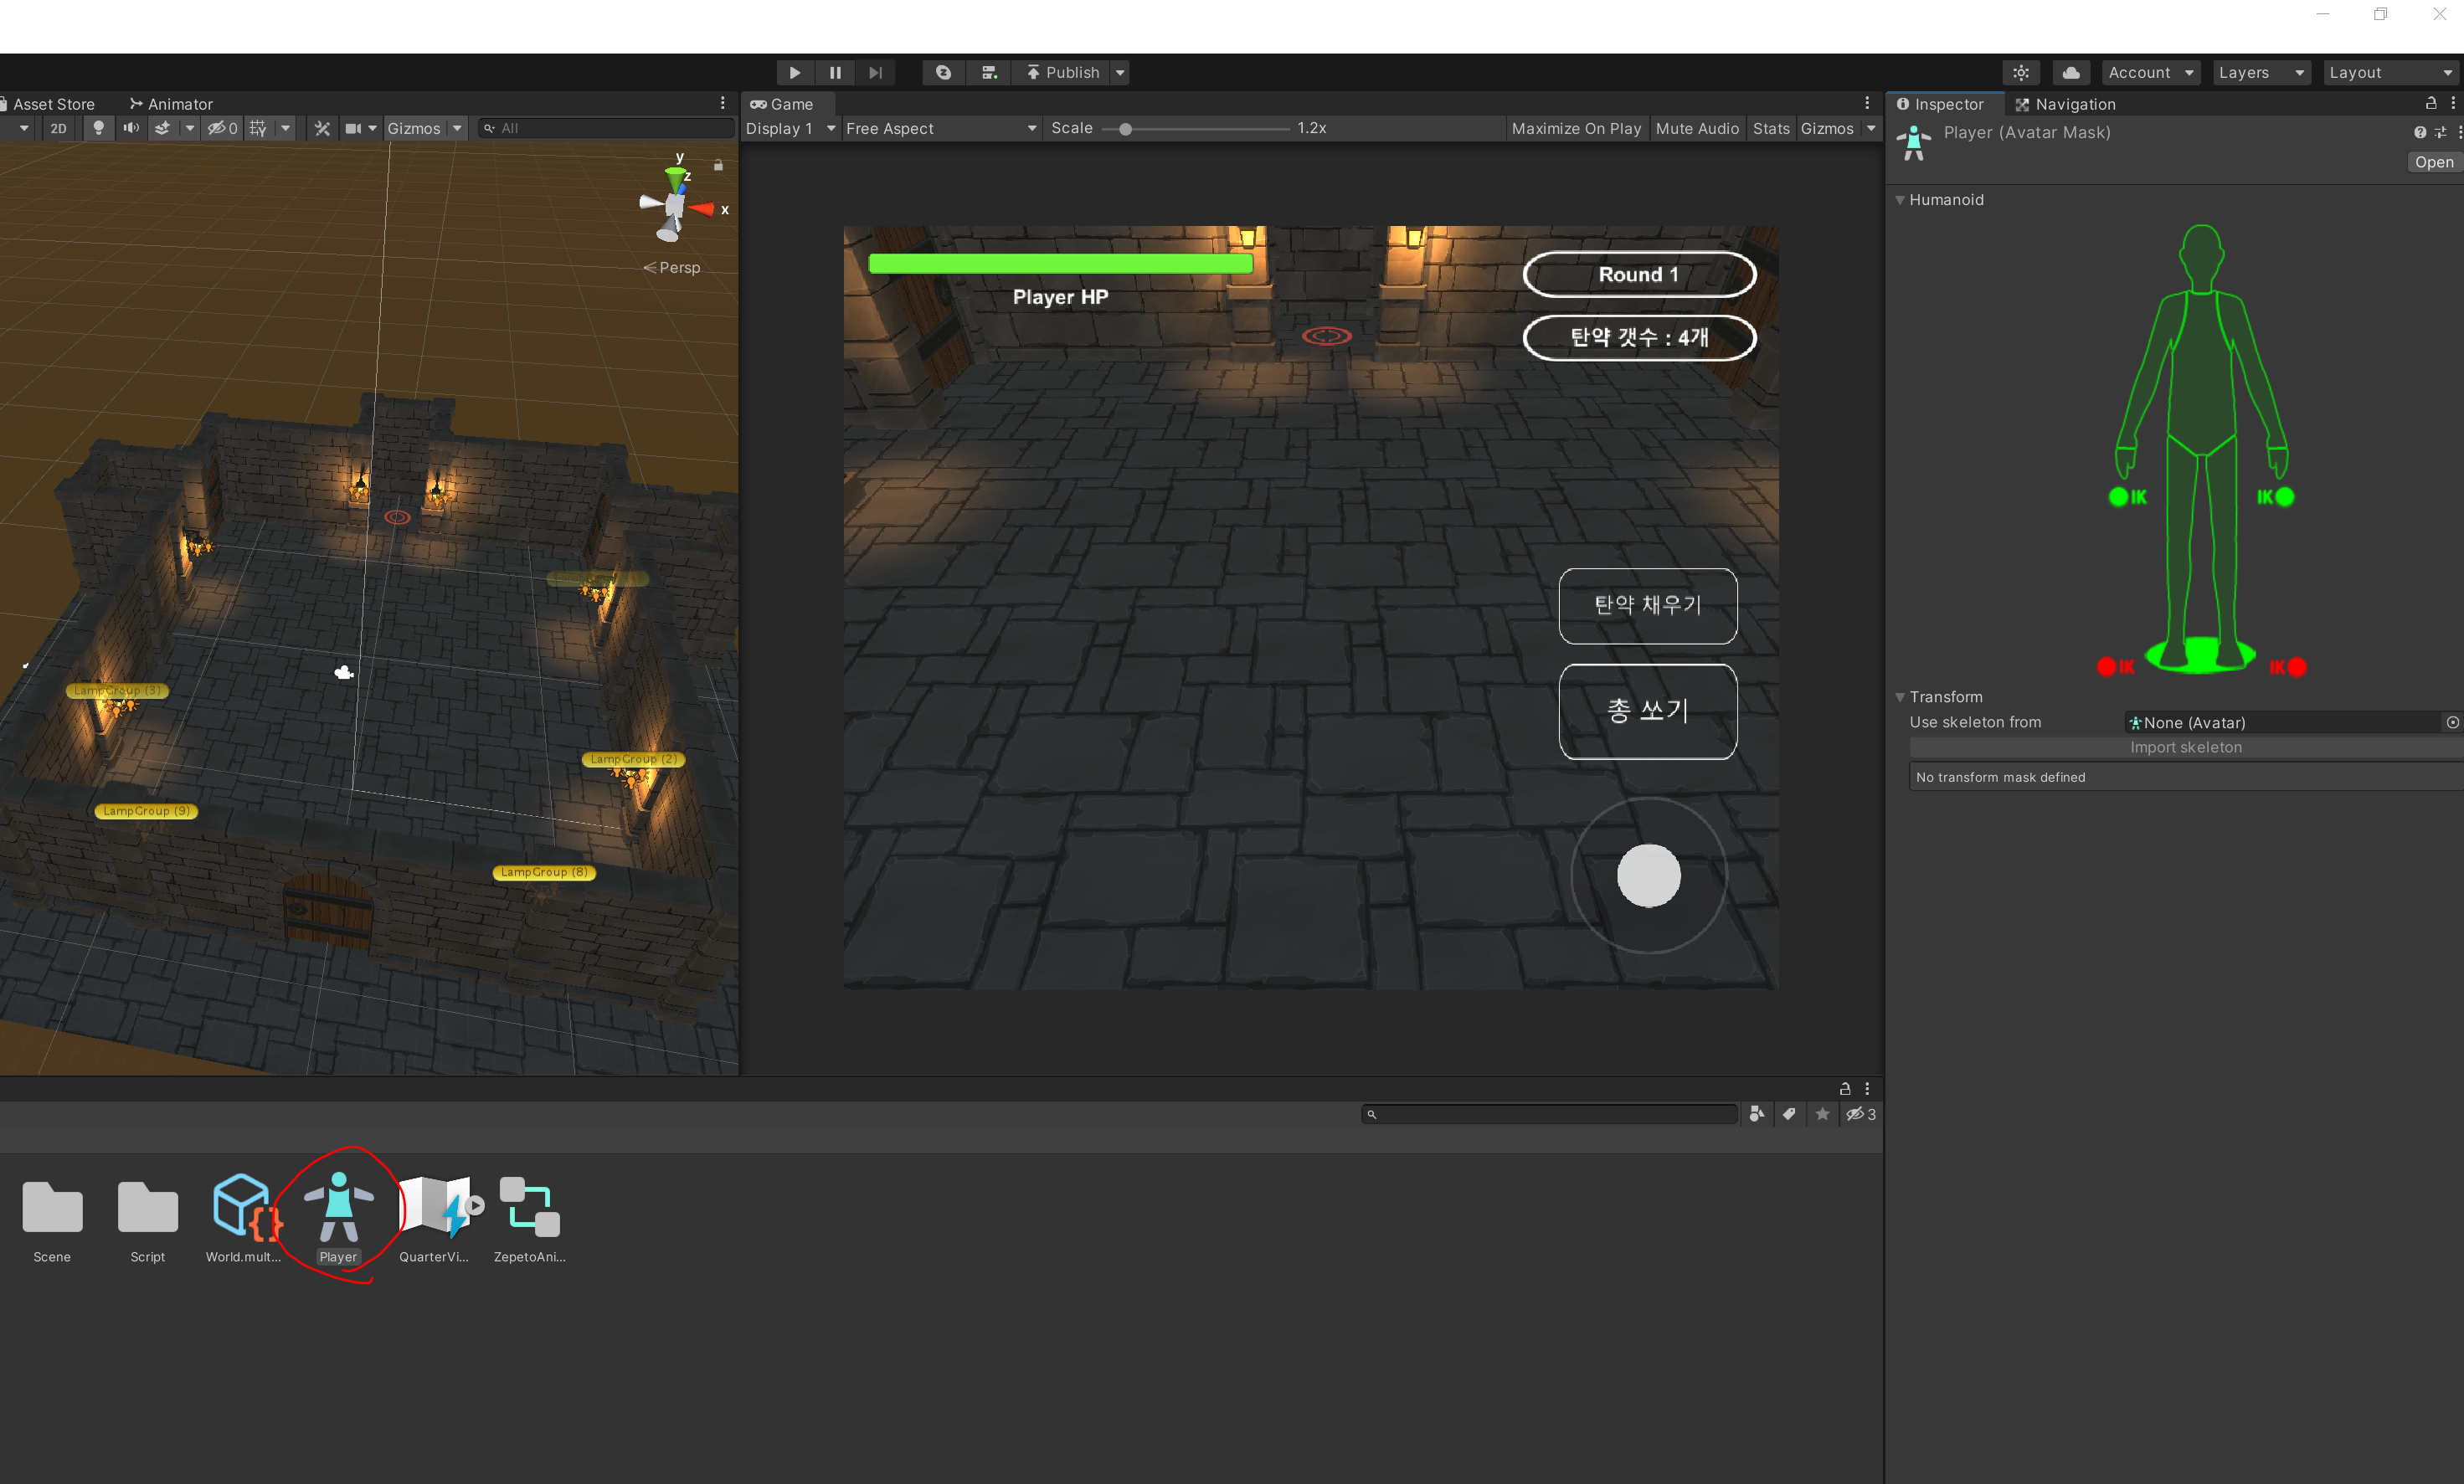Screen dimensions: 2464x1484
Task: Open the Layers dropdown
Action: [x=2260, y=72]
